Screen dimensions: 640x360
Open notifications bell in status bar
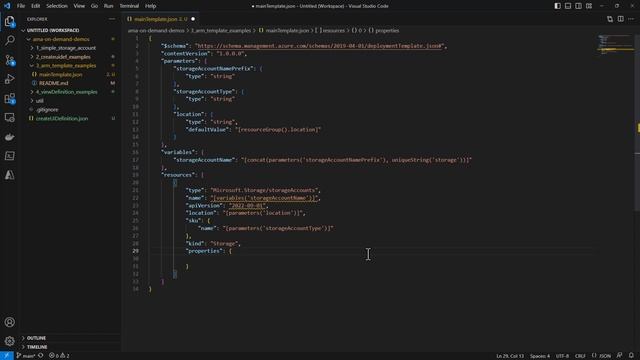[631, 356]
